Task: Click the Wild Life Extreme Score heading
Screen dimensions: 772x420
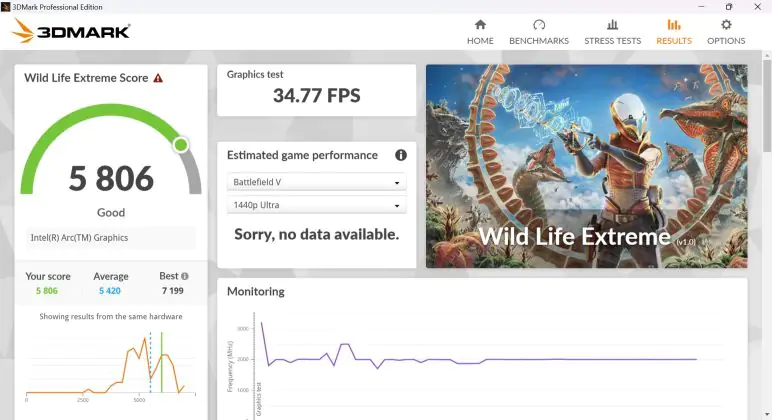Action: pos(86,78)
